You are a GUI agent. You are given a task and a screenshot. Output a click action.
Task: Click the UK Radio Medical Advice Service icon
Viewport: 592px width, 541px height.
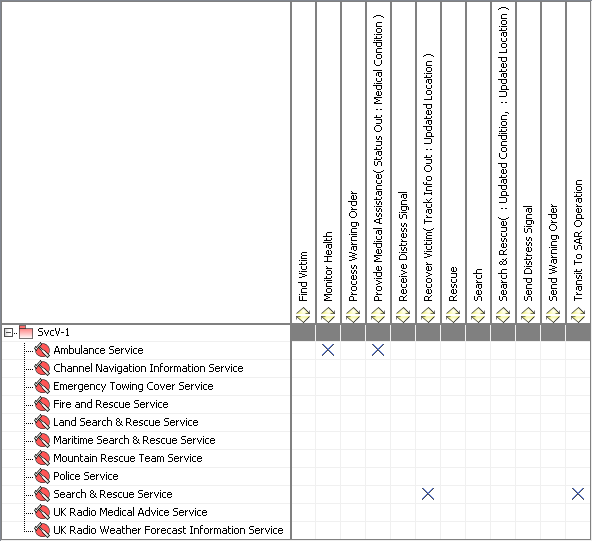(42, 512)
